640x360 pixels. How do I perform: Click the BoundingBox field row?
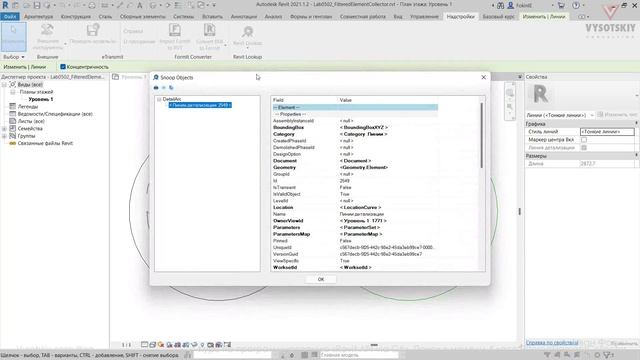355,127
